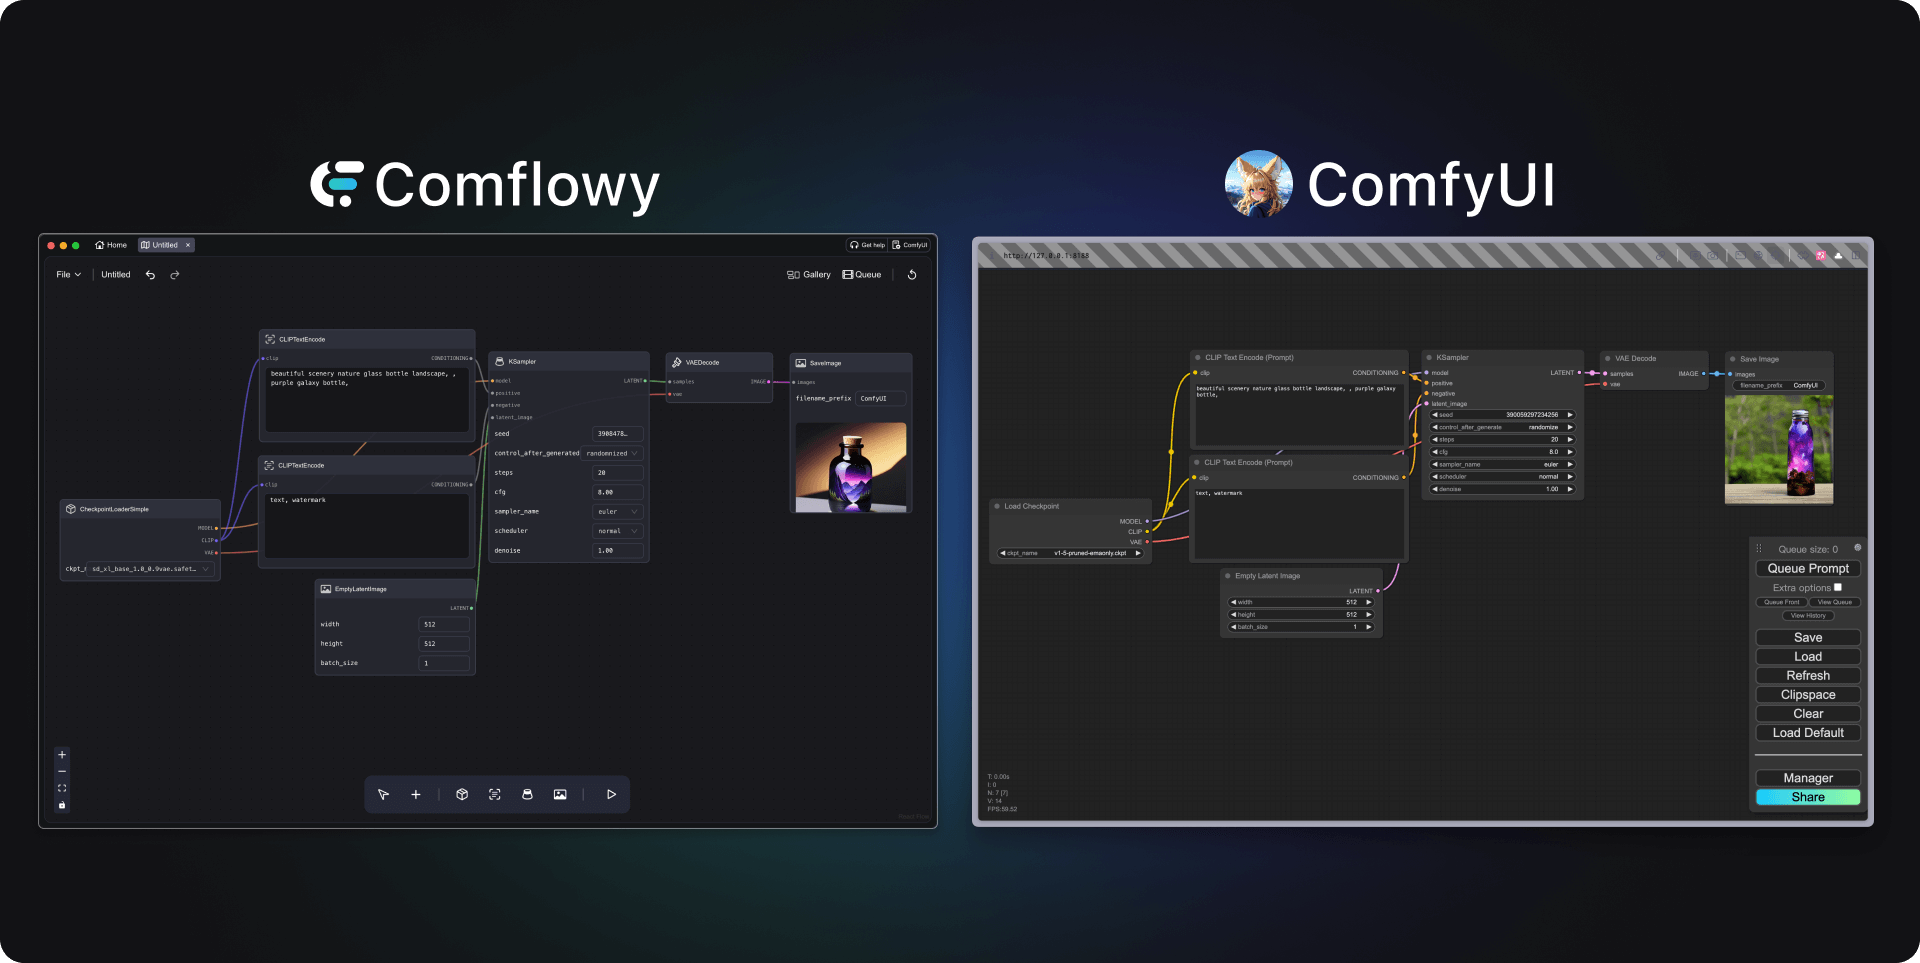Add an image node via toolbar icon
The image size is (1920, 963).
click(560, 795)
